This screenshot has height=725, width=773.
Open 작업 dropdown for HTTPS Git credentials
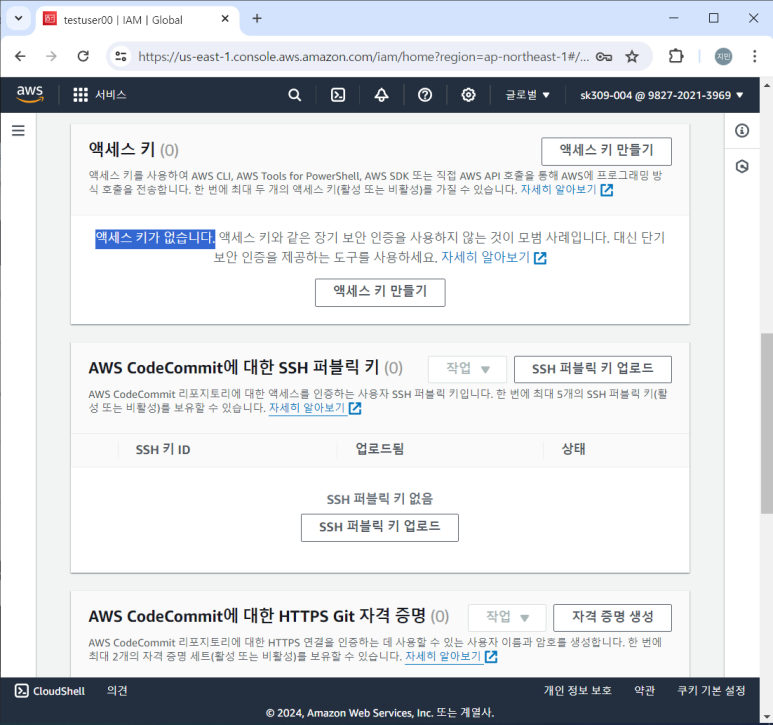click(x=507, y=618)
